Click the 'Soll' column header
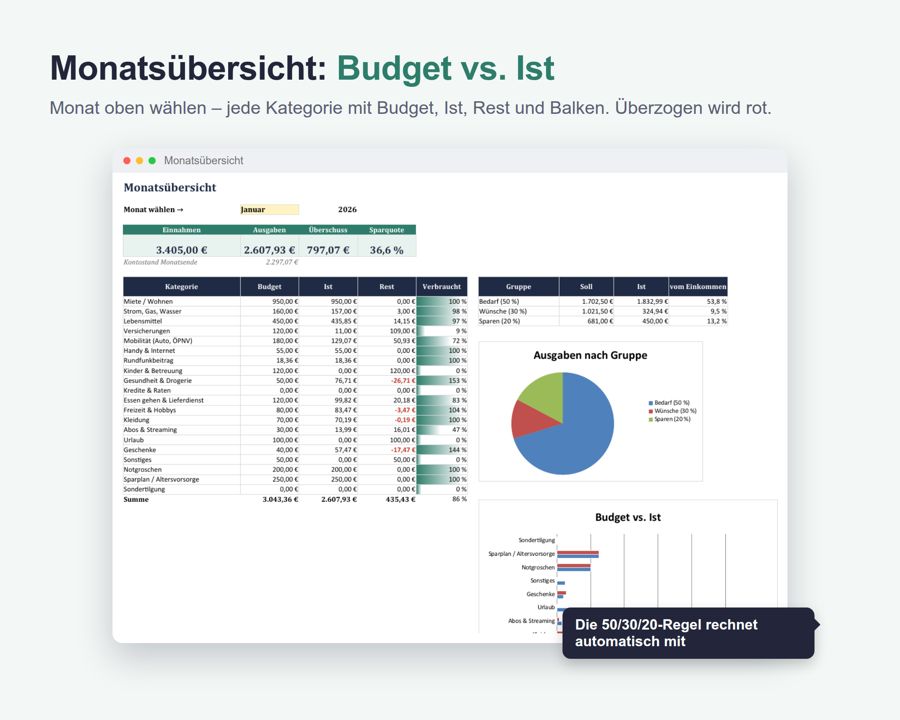Viewport: 900px width, 720px height. tap(586, 287)
